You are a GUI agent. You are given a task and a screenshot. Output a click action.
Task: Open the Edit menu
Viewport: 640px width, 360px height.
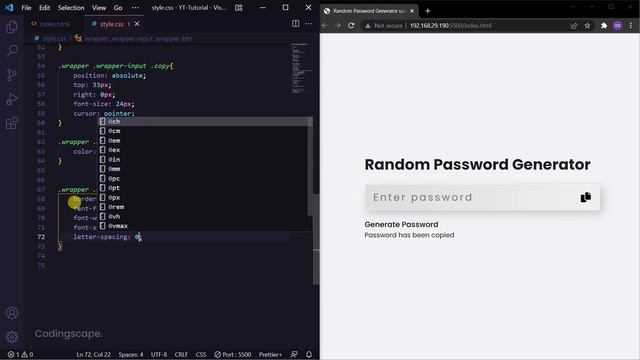pyautogui.click(x=44, y=7)
